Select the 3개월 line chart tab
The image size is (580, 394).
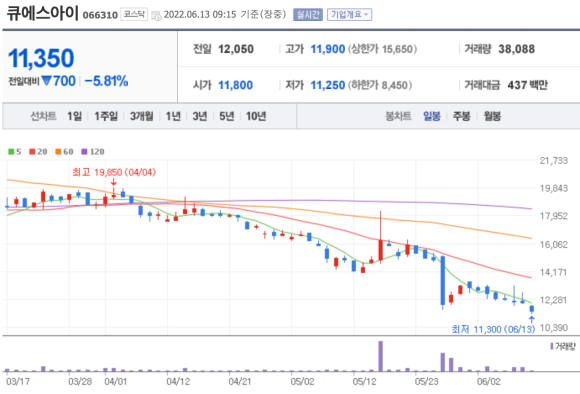(x=141, y=116)
